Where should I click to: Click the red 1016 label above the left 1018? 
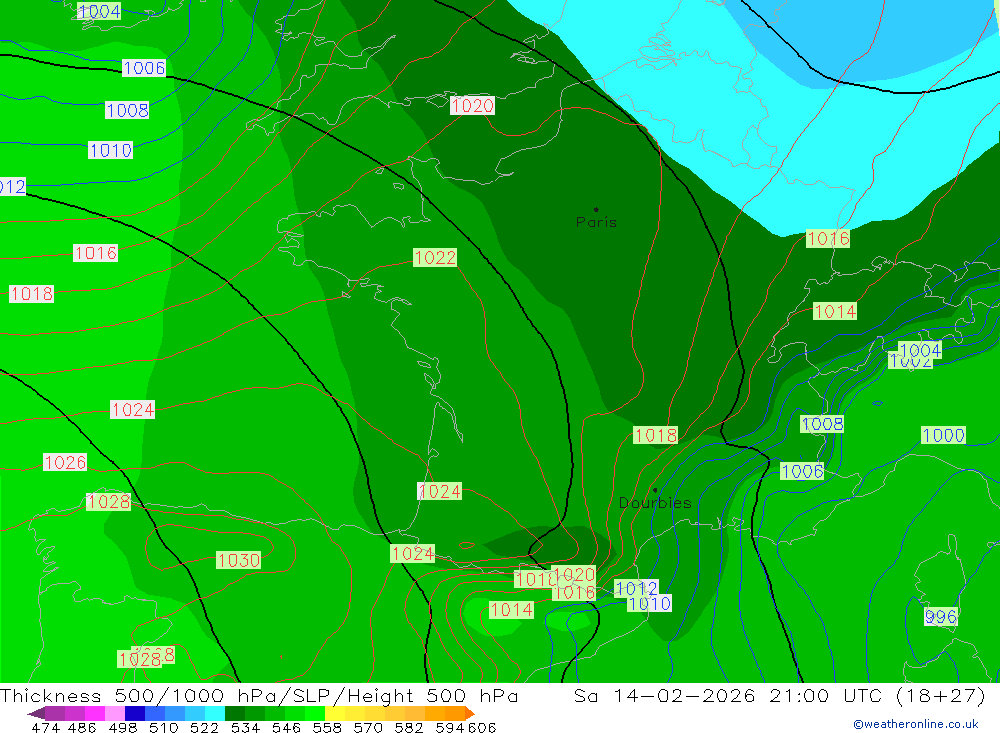pyautogui.click(x=96, y=253)
